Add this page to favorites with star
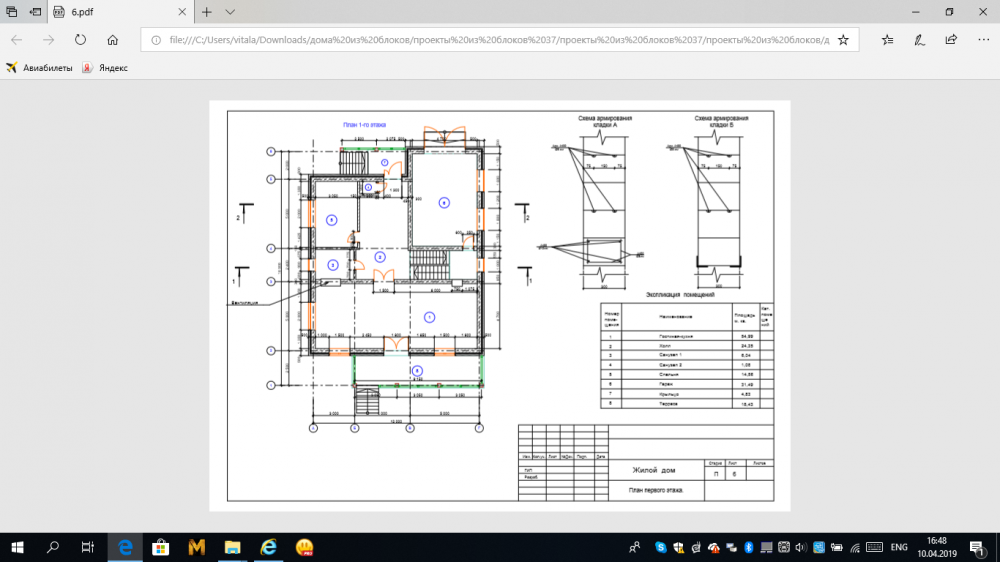1000x562 pixels. 843,40
